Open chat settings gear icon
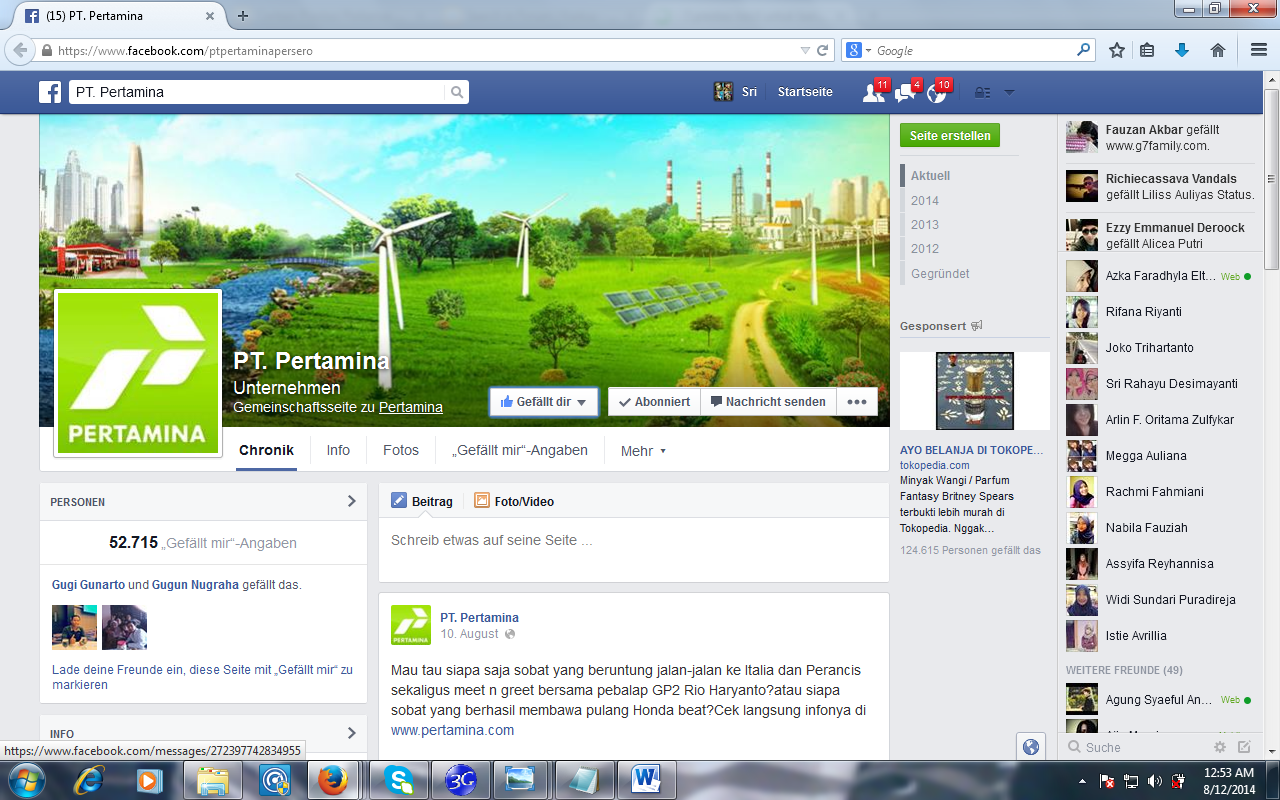The width and height of the screenshot is (1280, 800). tap(1220, 747)
